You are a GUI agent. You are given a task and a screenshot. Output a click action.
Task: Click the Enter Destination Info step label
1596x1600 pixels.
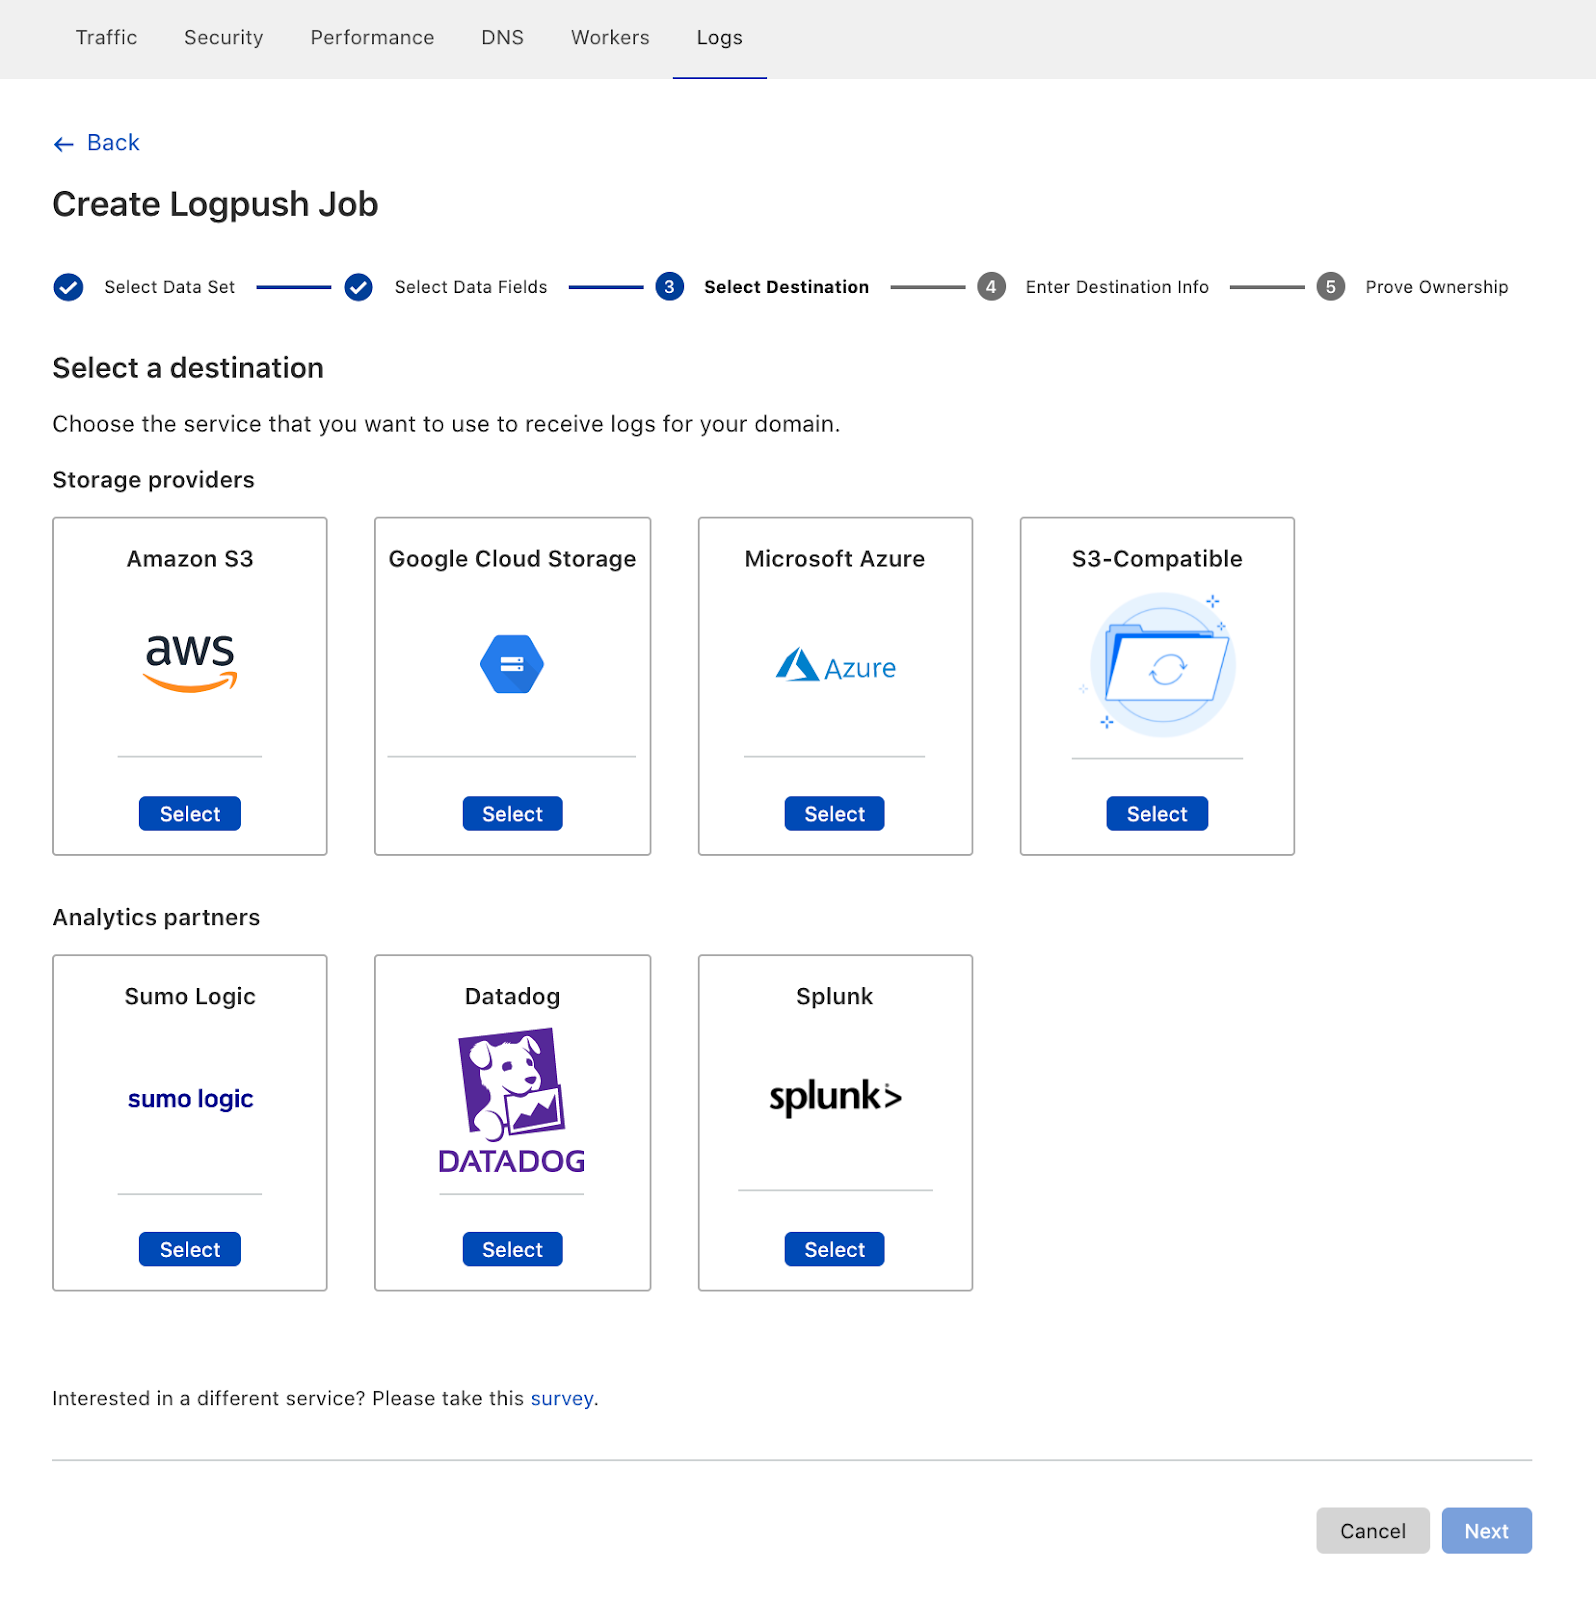coord(1117,287)
